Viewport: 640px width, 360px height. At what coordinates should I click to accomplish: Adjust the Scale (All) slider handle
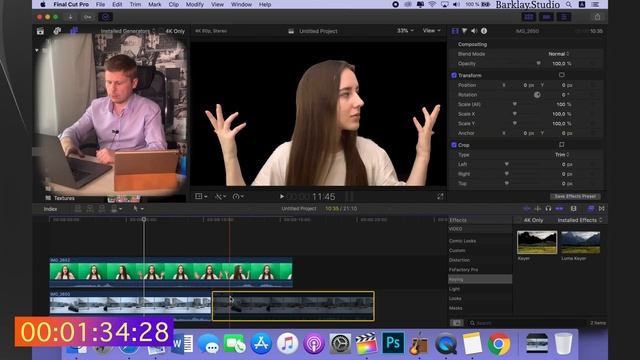click(x=515, y=104)
